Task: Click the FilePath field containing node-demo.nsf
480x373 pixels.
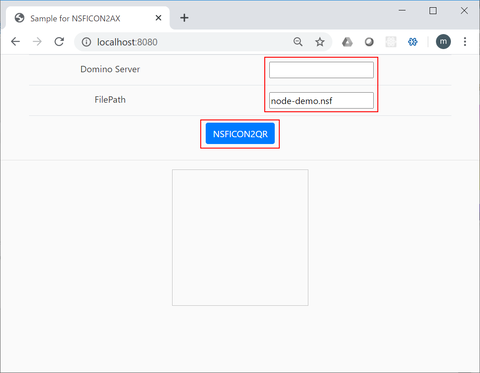Action: click(x=321, y=100)
